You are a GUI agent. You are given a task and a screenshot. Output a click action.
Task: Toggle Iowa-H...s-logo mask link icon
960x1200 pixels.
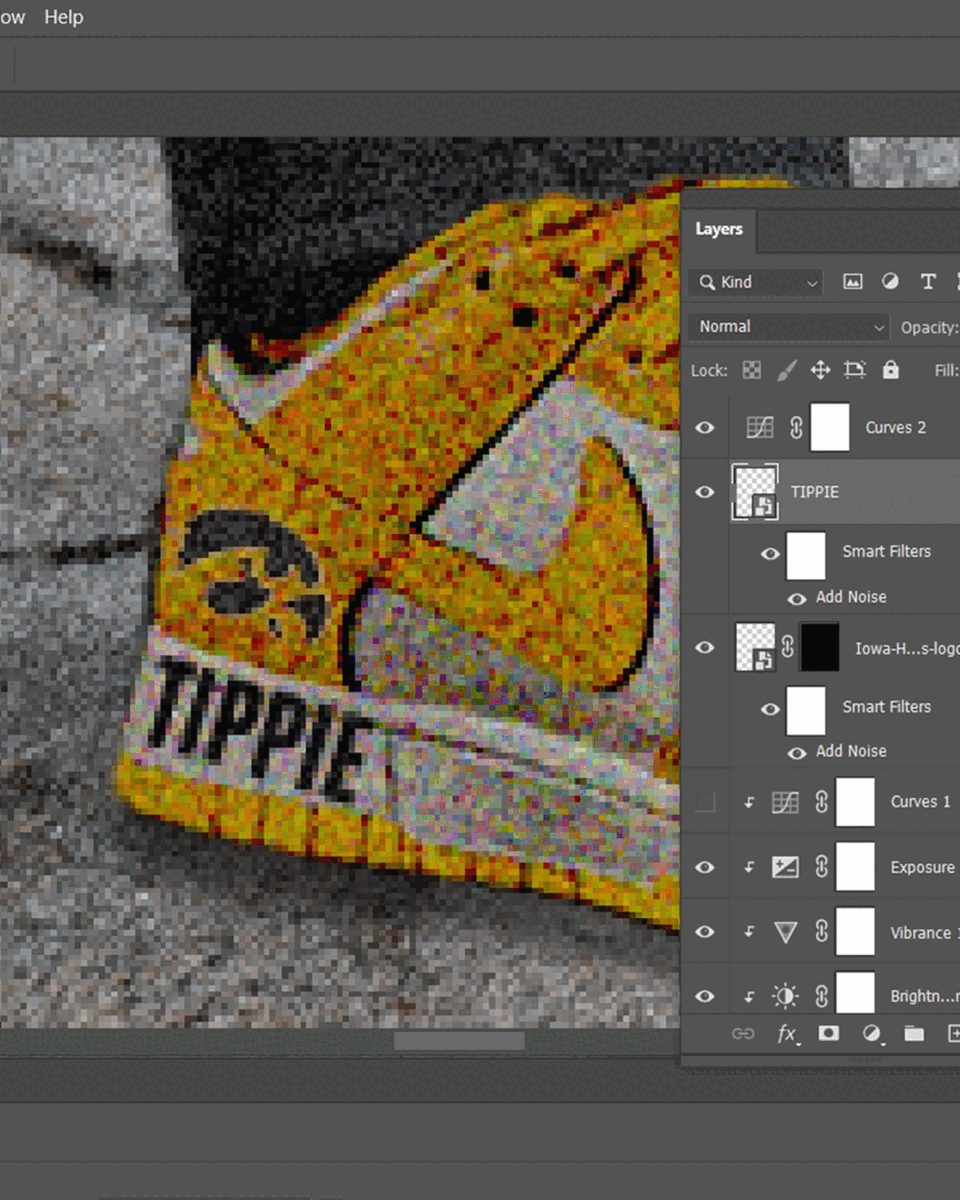click(788, 647)
